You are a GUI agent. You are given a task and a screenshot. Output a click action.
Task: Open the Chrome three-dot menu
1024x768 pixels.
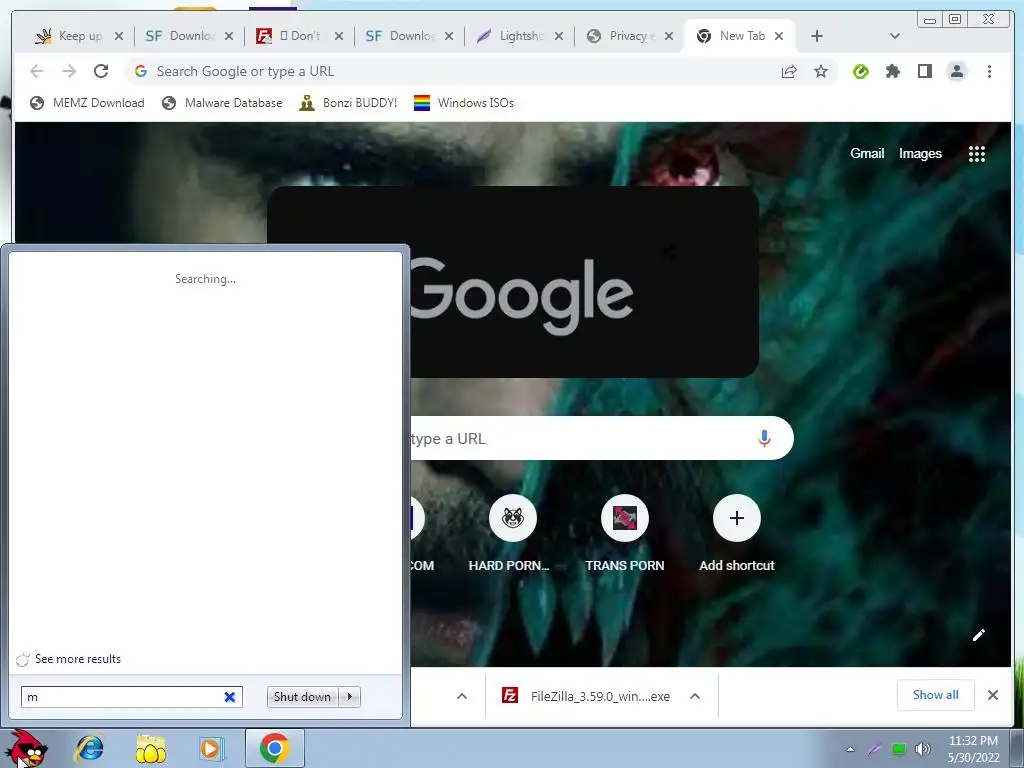click(989, 71)
